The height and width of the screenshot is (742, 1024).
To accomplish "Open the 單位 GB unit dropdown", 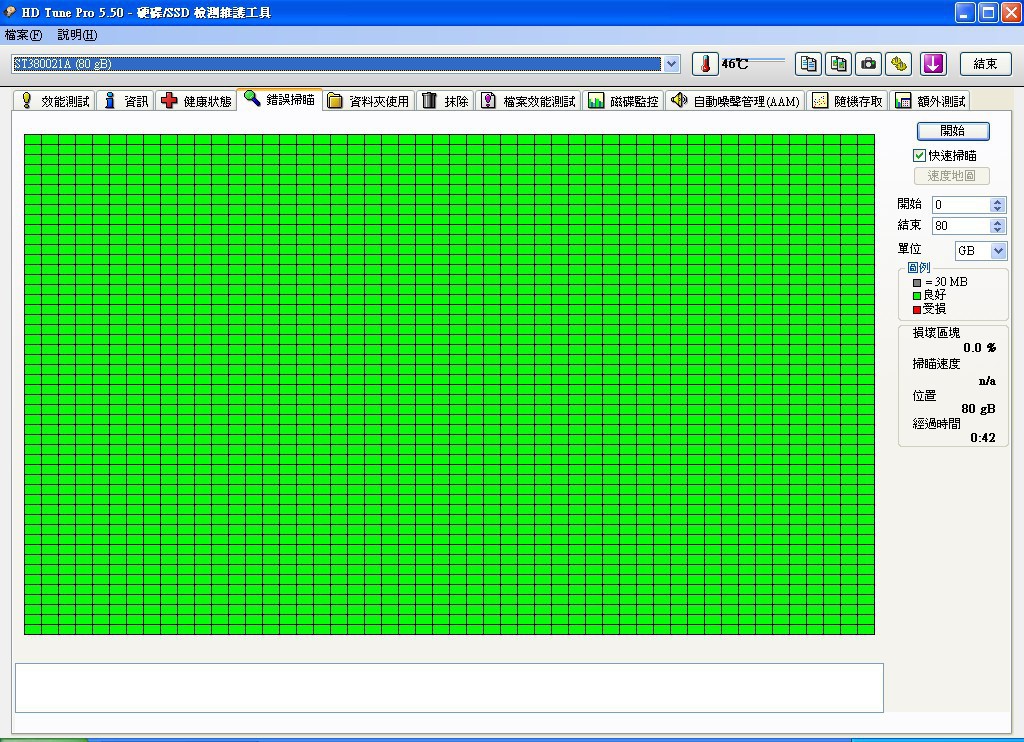I will point(998,251).
